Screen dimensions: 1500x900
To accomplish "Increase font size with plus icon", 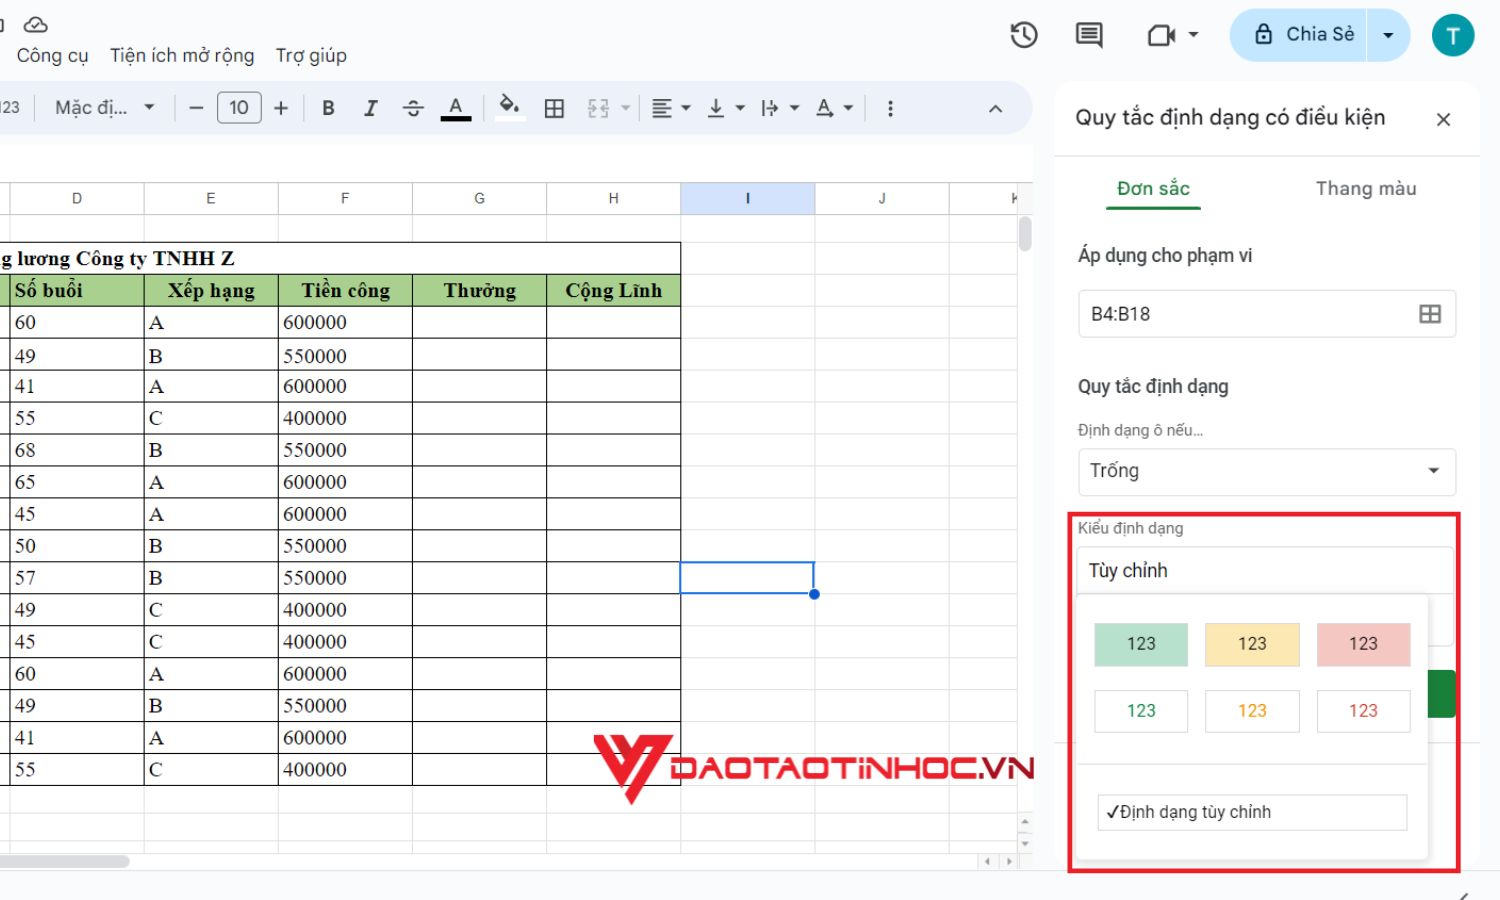I will [281, 108].
